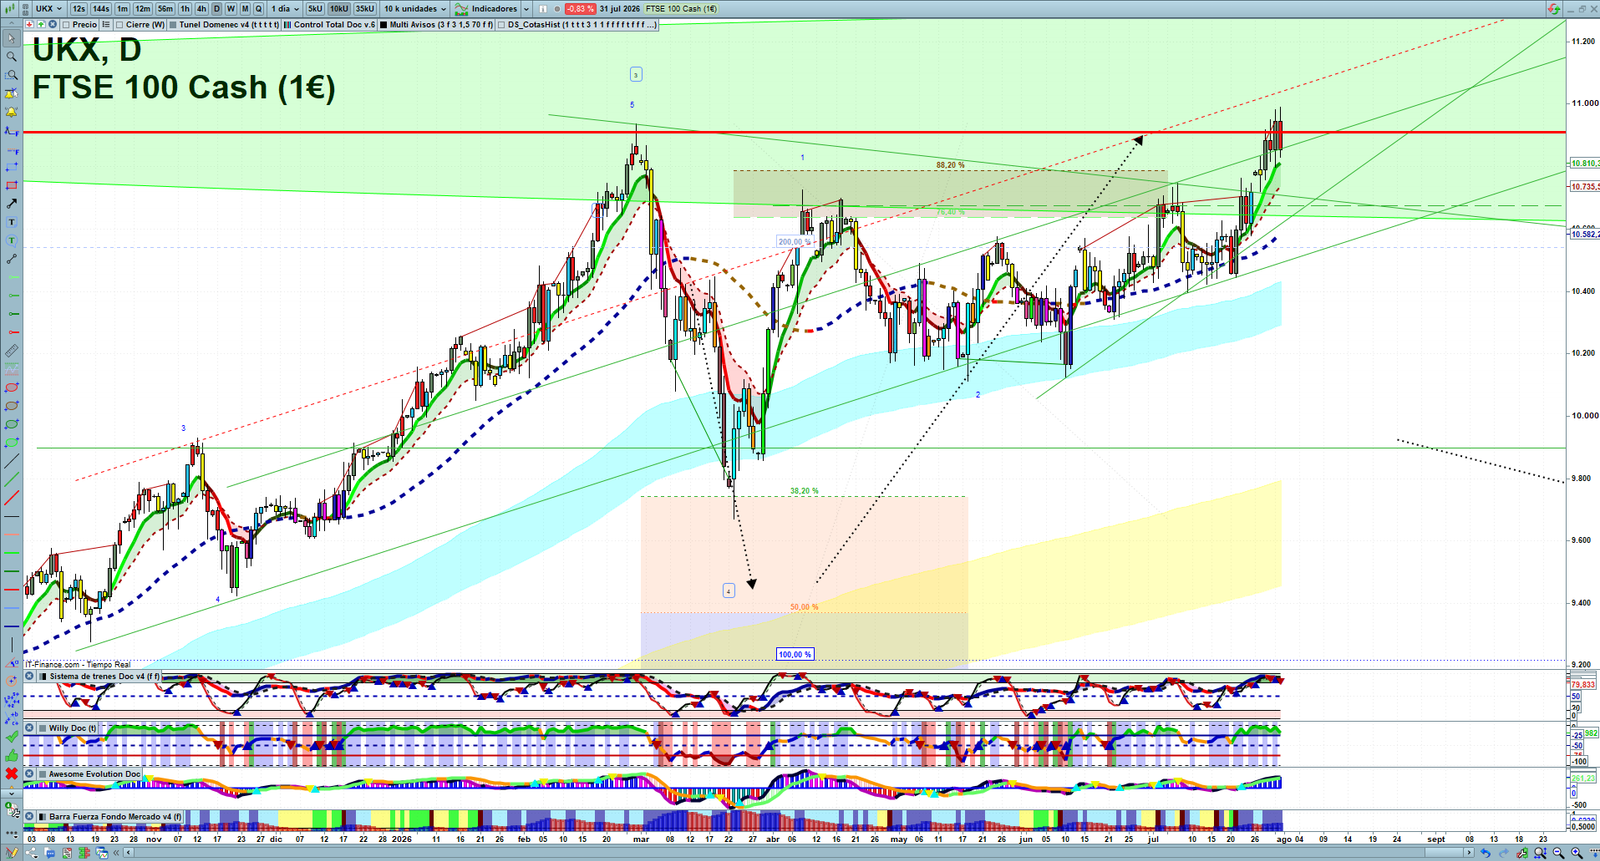
Task: Toggle the 1h timeframe button
Action: pyautogui.click(x=185, y=9)
